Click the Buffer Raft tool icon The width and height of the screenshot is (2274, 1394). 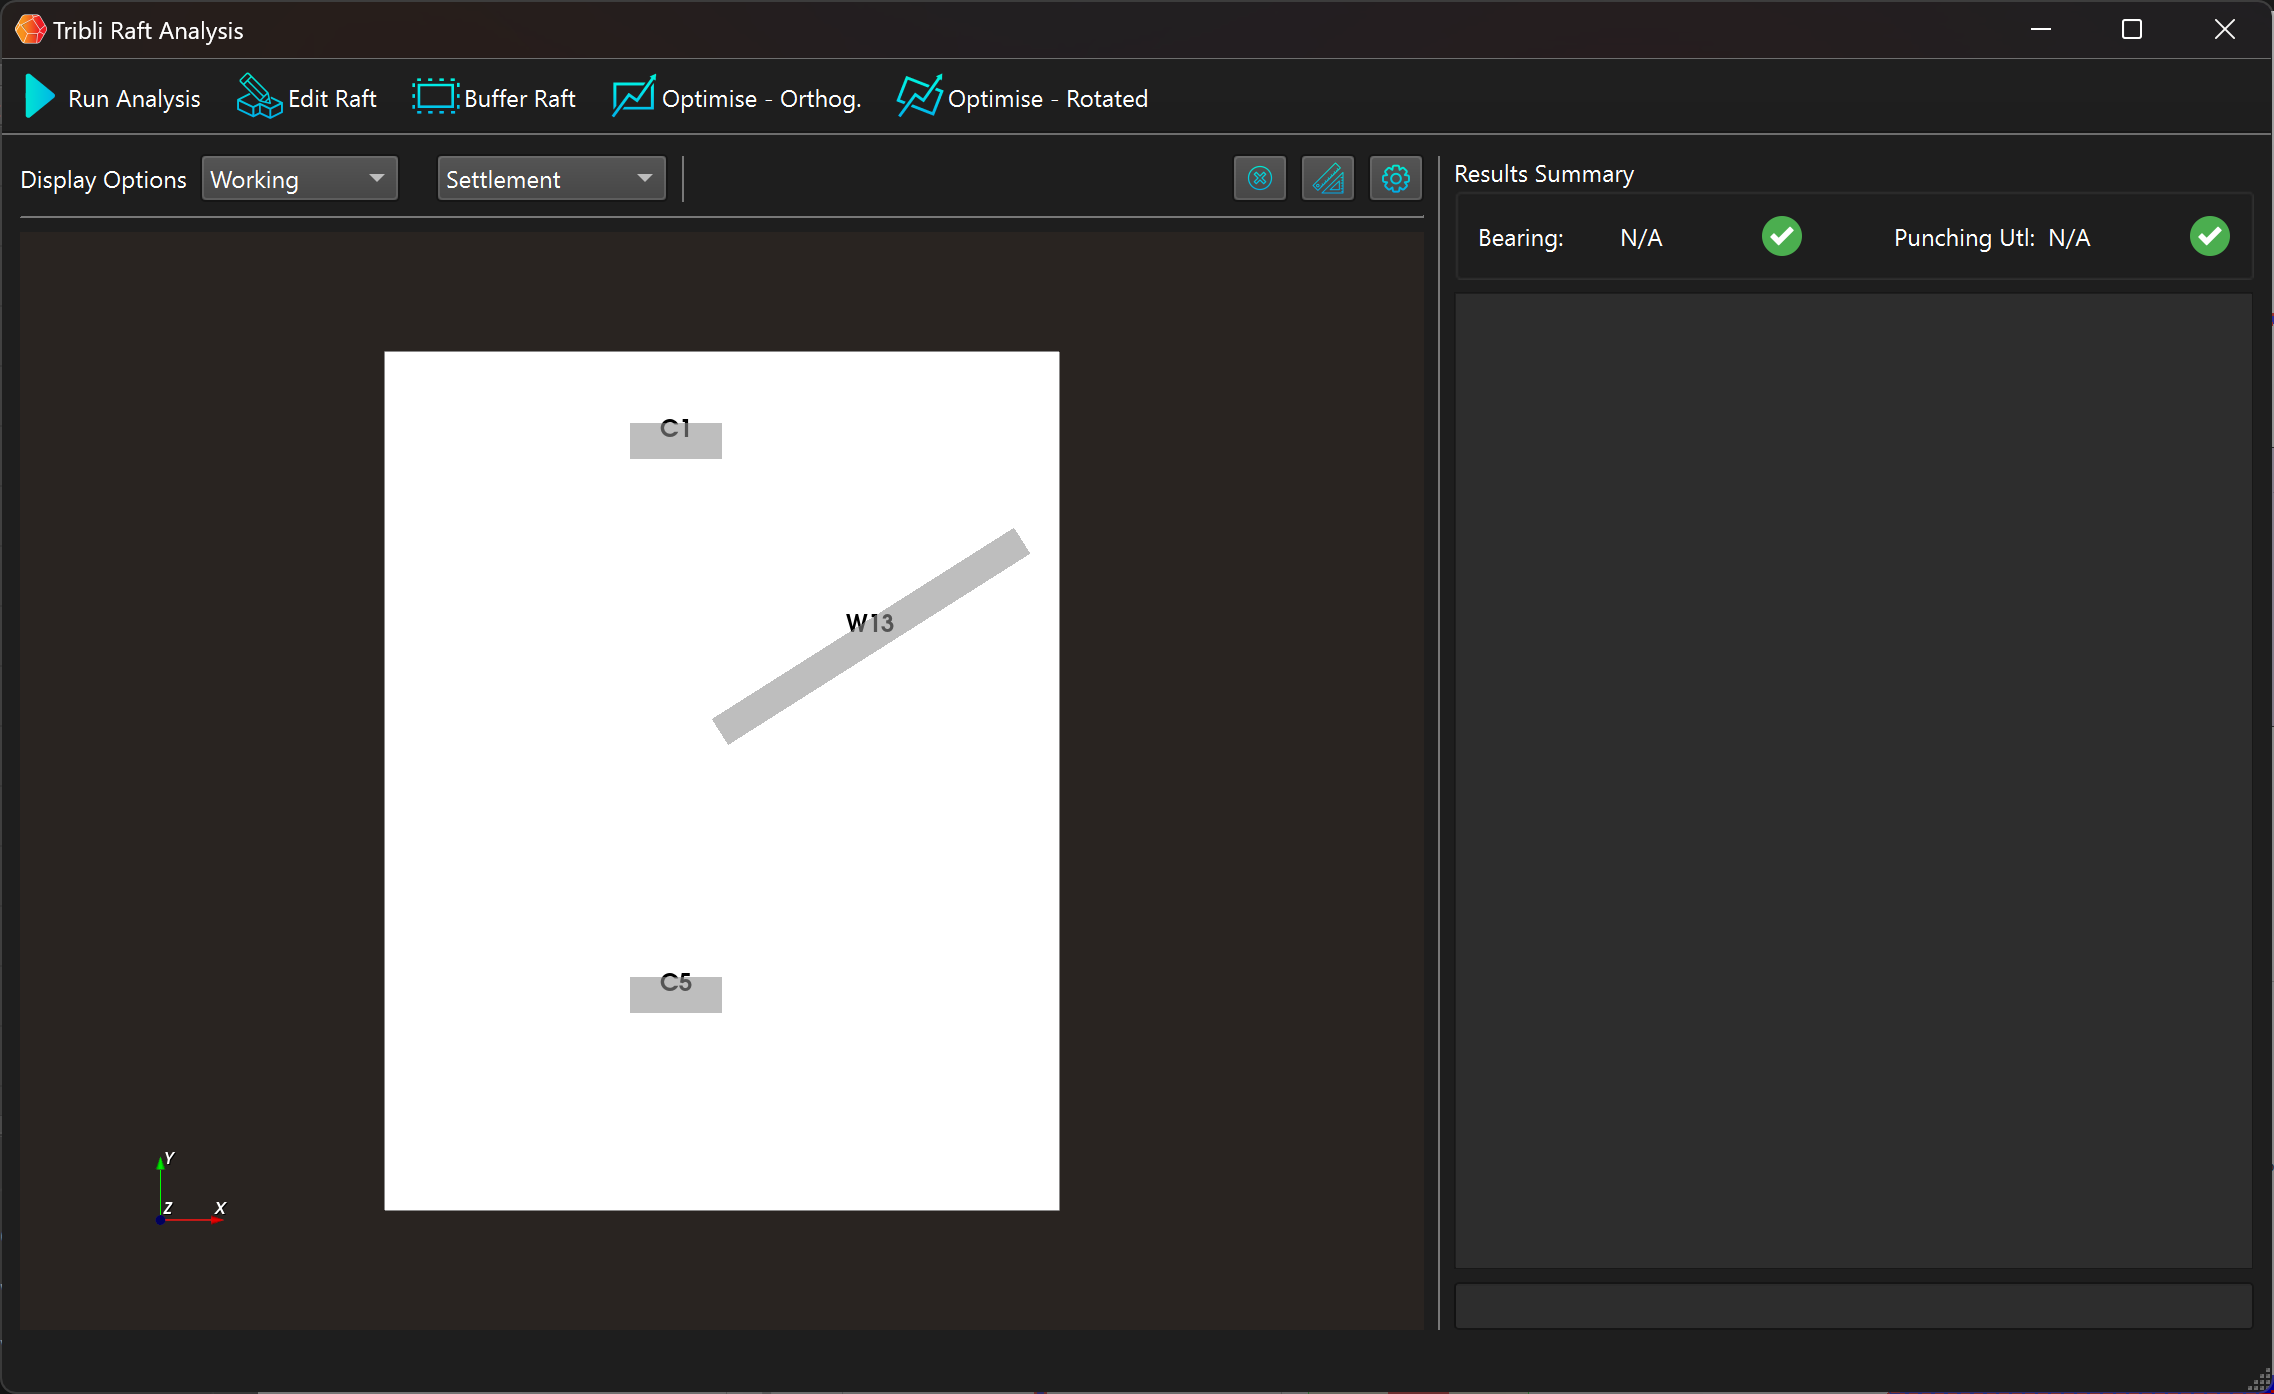430,97
